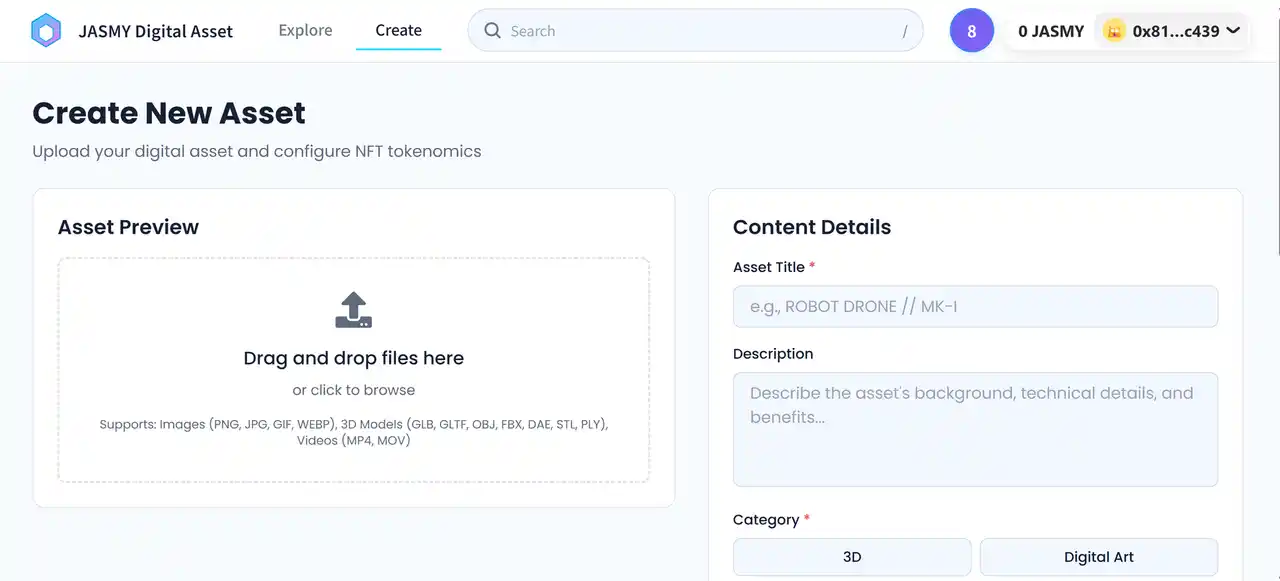Screen dimensions: 1280x581
Task: Click the purple notification badge showing 8
Action: click(x=971, y=31)
